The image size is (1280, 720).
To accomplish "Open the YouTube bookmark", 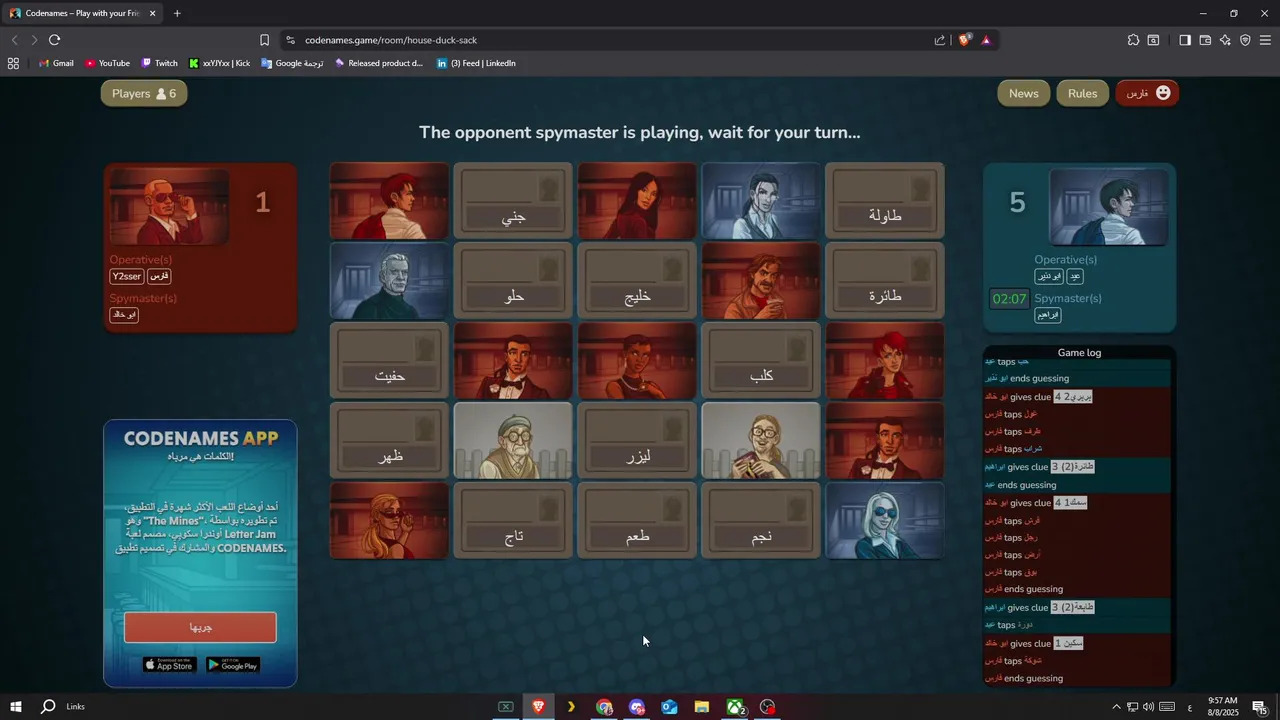I will 107,63.
